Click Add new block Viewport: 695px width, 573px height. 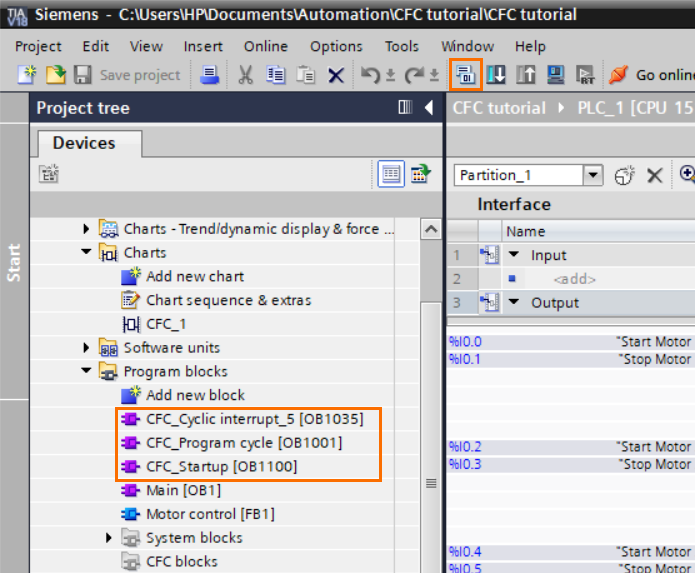(195, 395)
